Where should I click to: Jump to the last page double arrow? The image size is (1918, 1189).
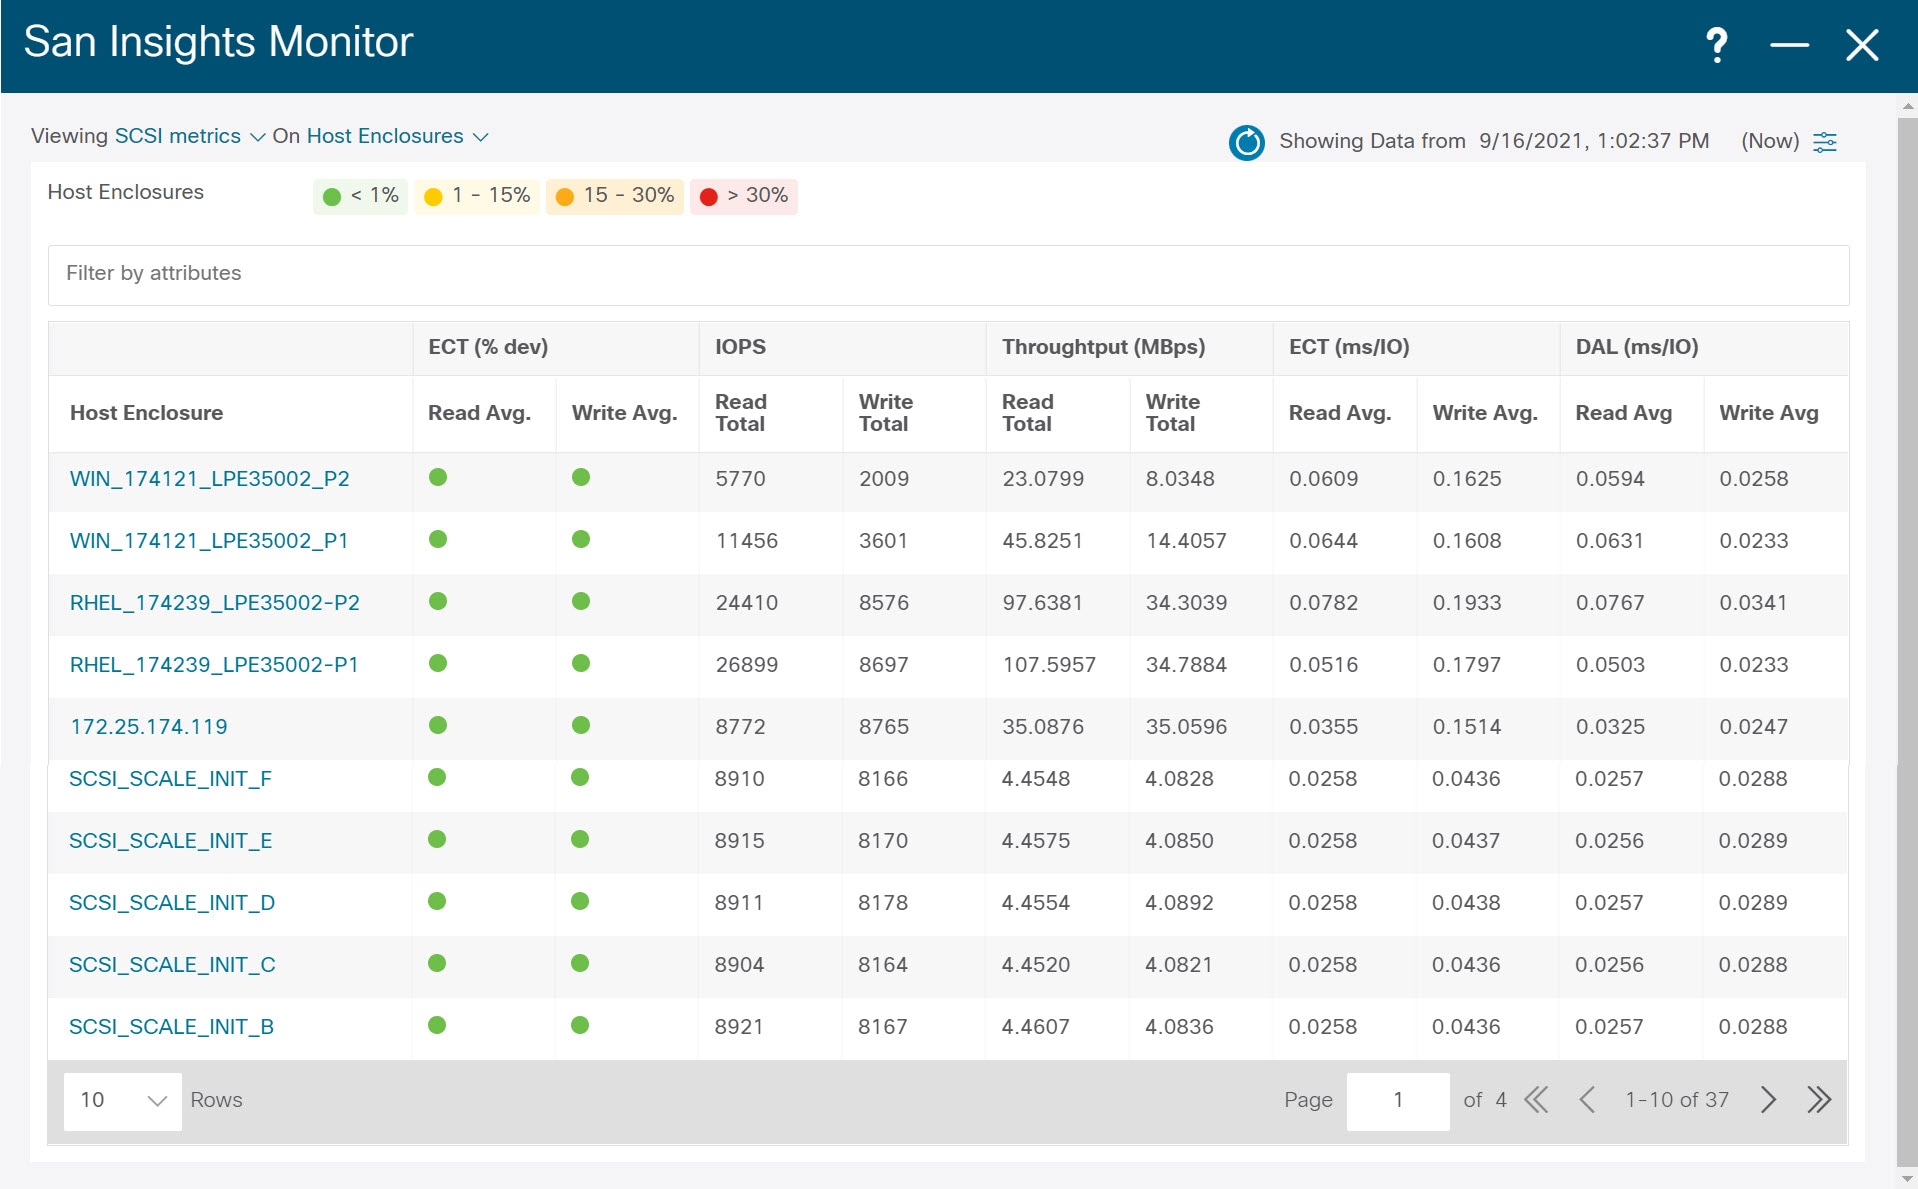[x=1819, y=1101]
